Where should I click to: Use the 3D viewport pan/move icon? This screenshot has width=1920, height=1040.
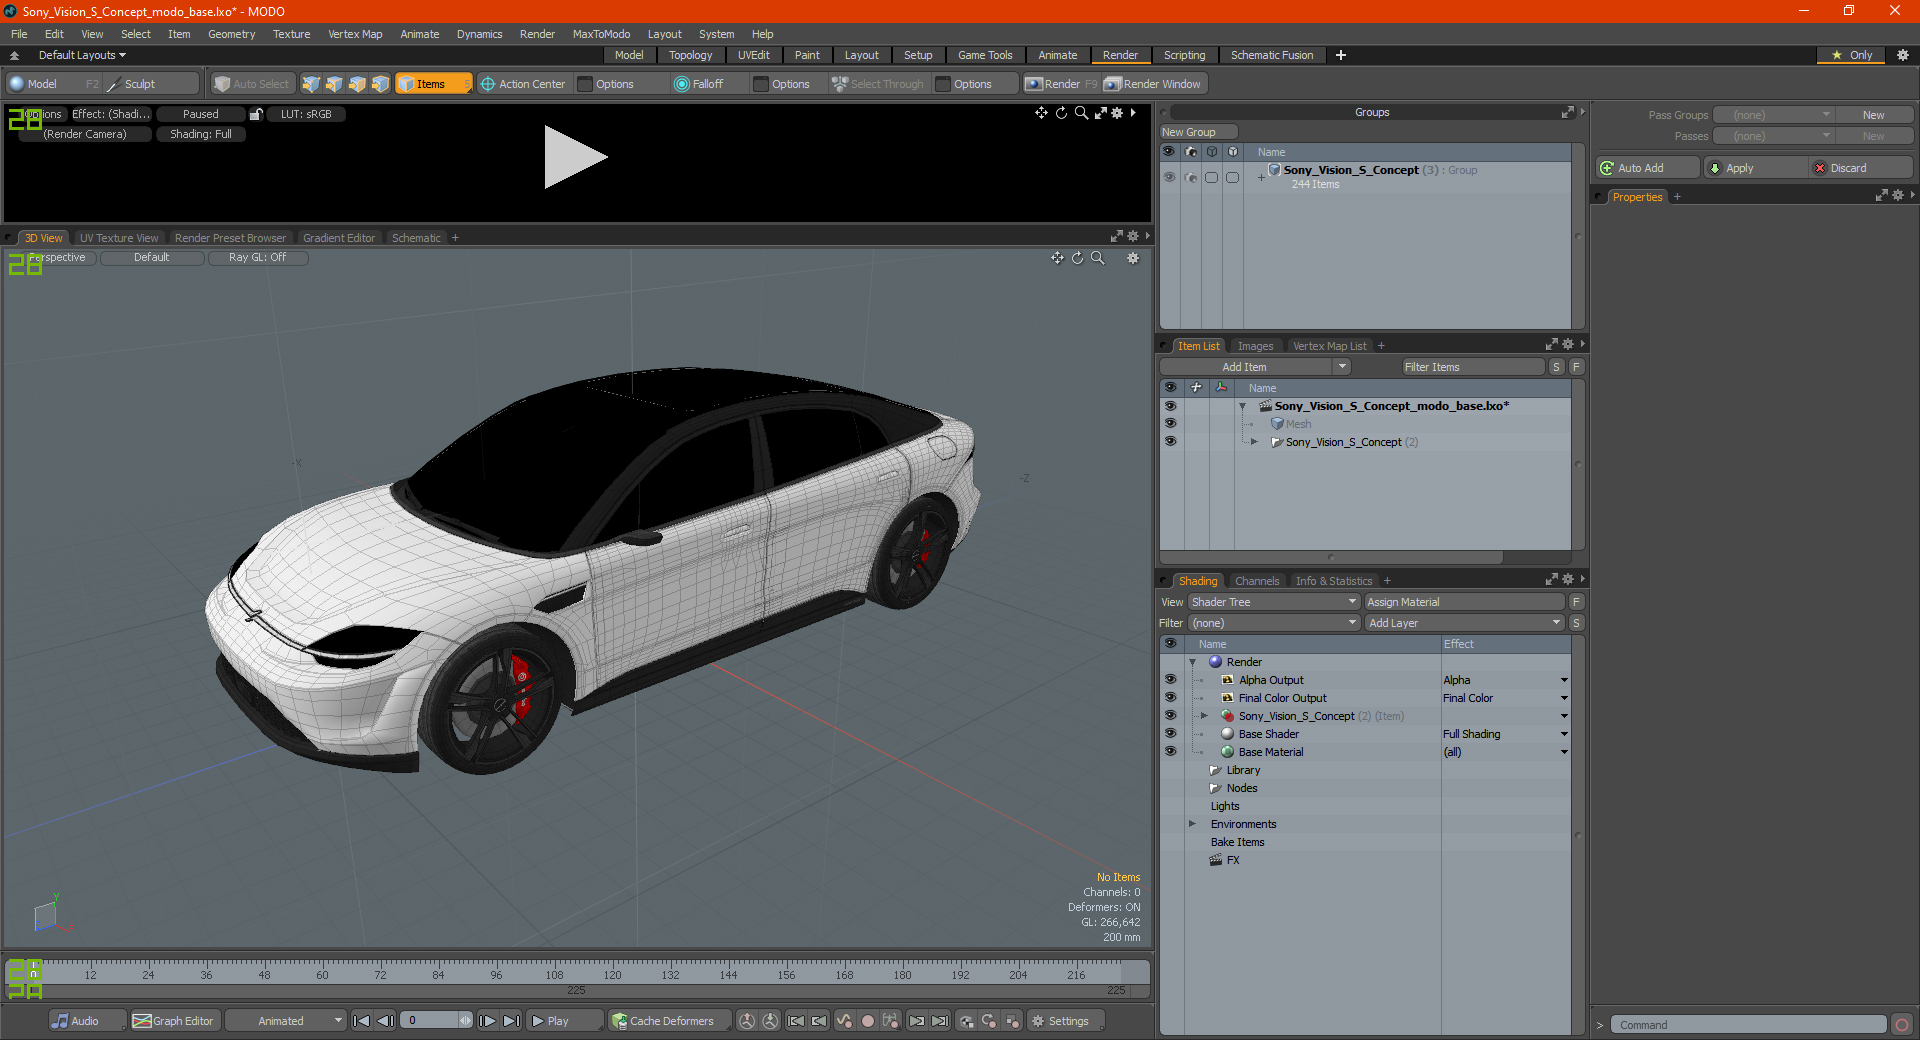1057,258
